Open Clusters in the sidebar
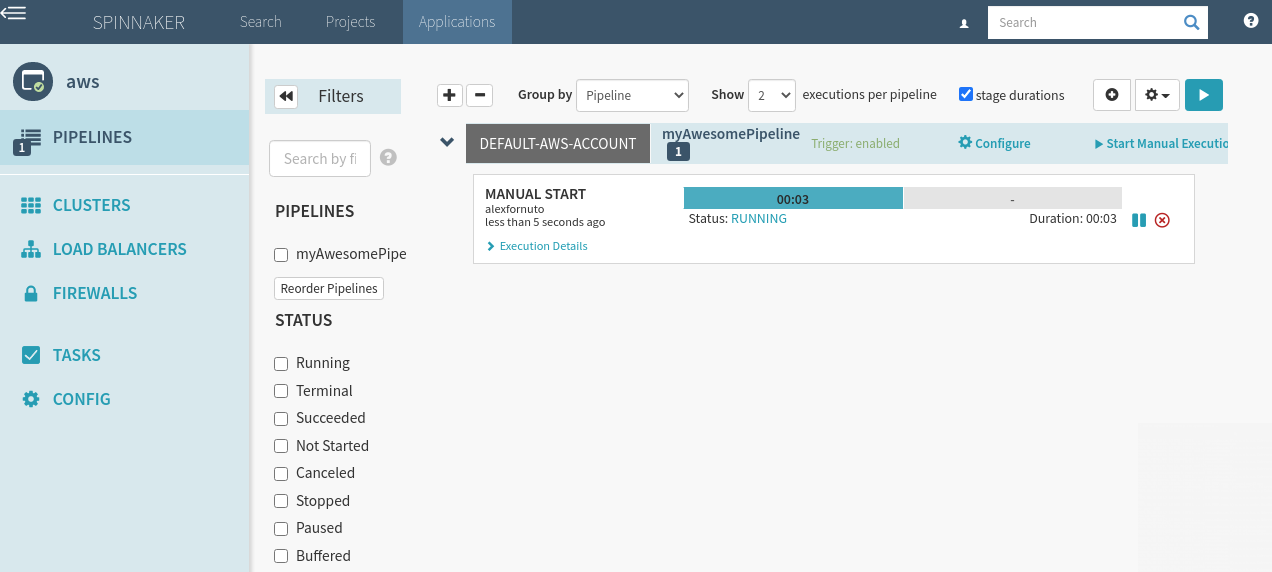 pos(91,205)
